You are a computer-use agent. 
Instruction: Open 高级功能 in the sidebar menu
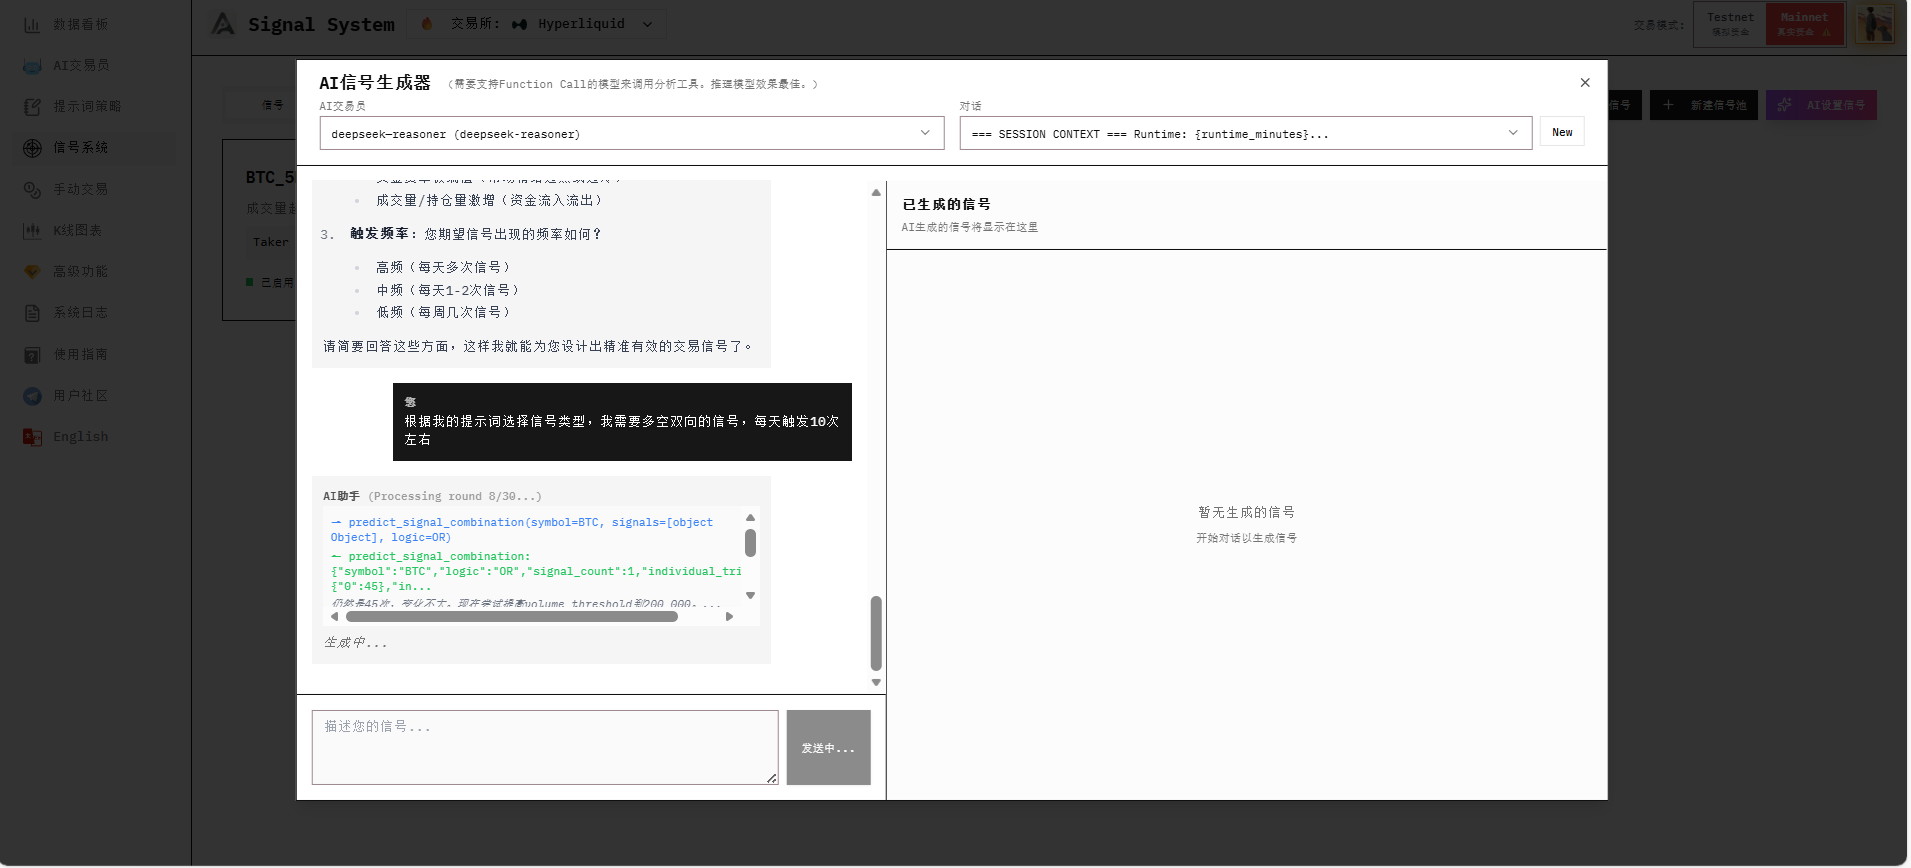tap(80, 272)
